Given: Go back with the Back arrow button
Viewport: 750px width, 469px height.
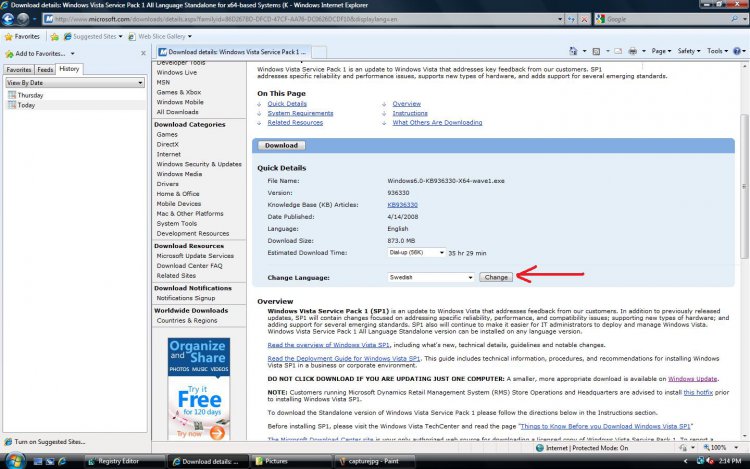Looking at the screenshot, I should pos(8,19).
